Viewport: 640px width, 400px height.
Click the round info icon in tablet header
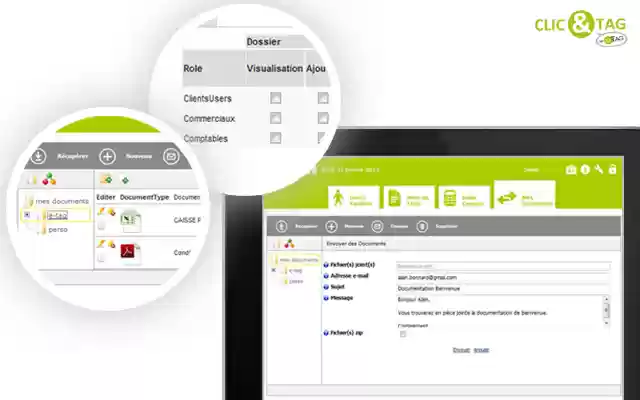click(x=585, y=169)
